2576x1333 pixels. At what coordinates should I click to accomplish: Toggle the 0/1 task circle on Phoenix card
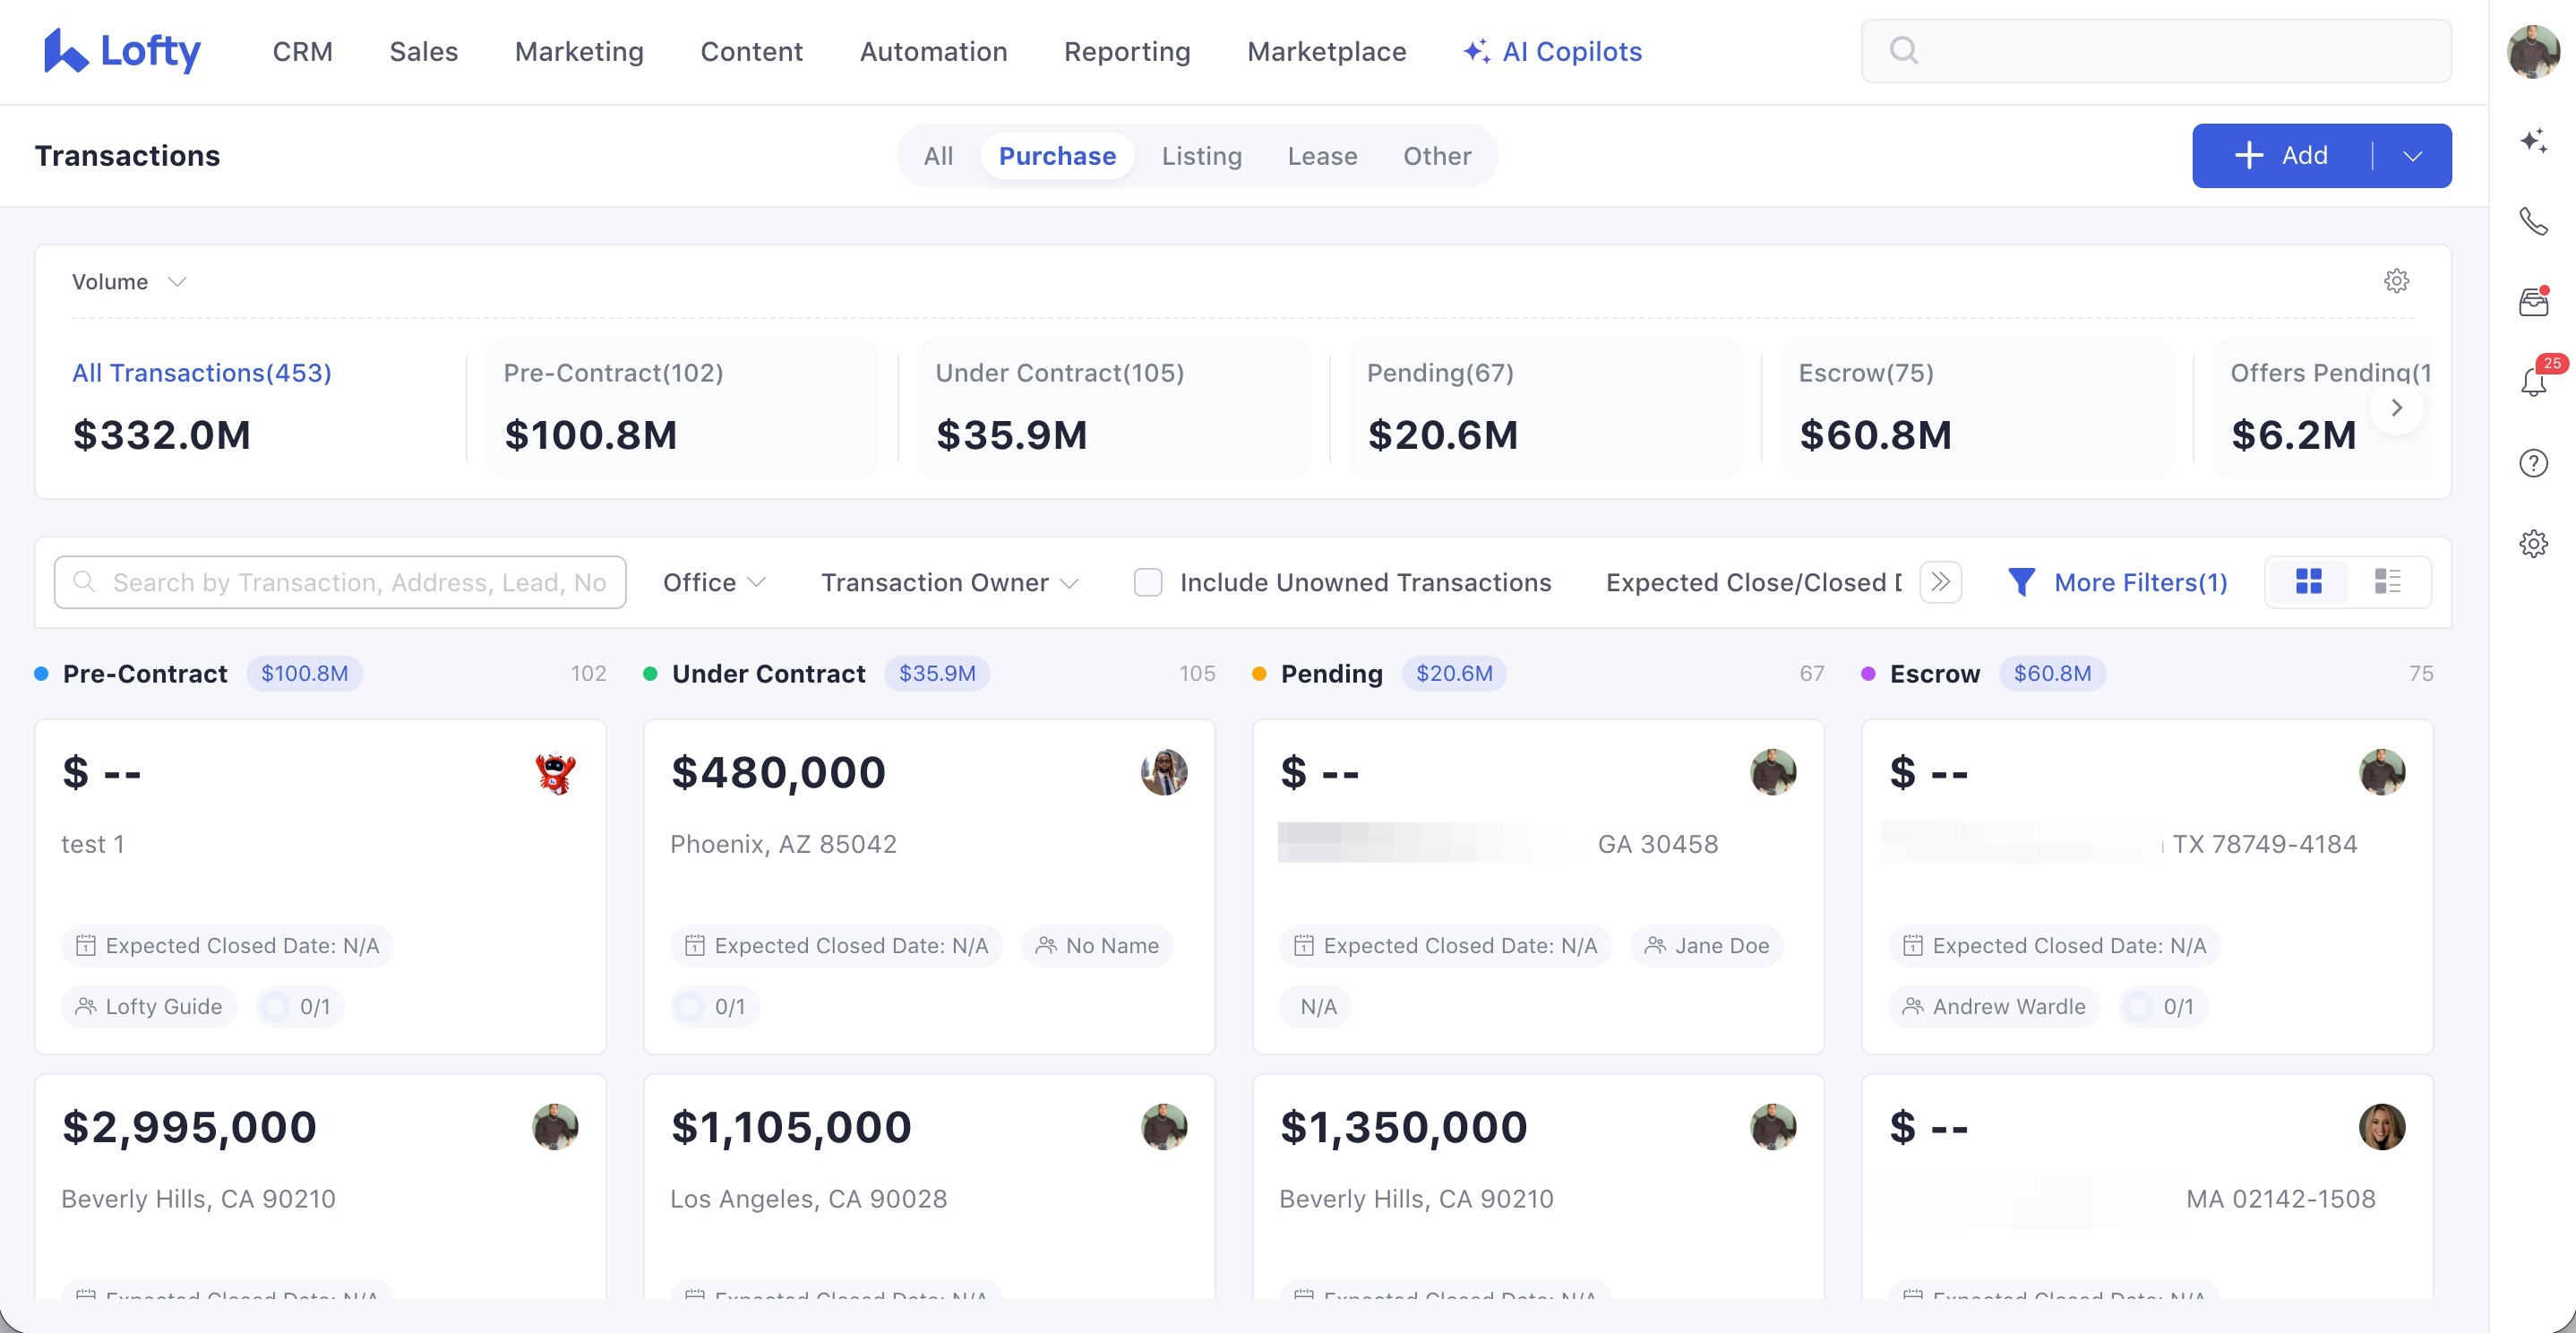(x=690, y=1007)
